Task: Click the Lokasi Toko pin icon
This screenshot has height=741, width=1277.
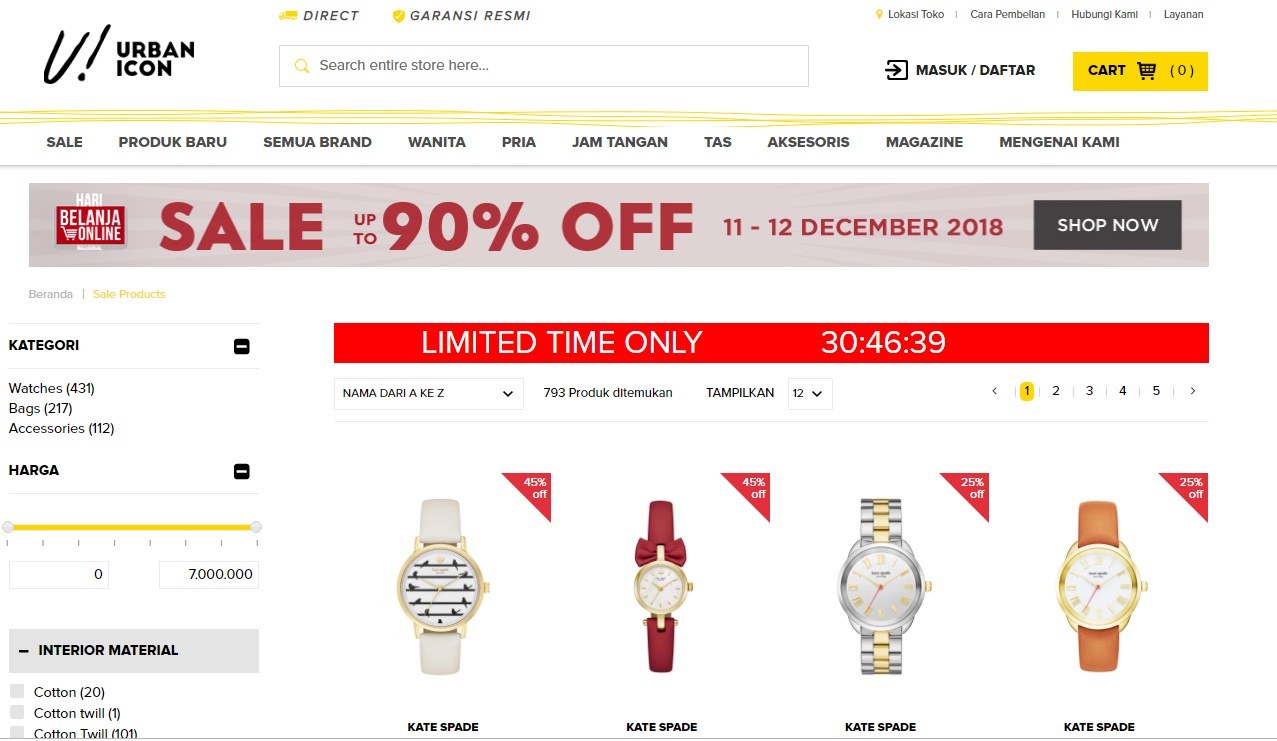Action: [x=880, y=15]
